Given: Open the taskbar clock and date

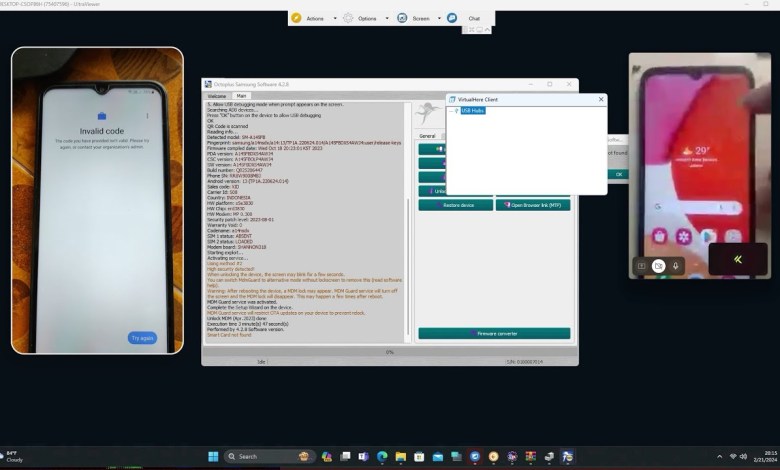Looking at the screenshot, I should (766, 456).
